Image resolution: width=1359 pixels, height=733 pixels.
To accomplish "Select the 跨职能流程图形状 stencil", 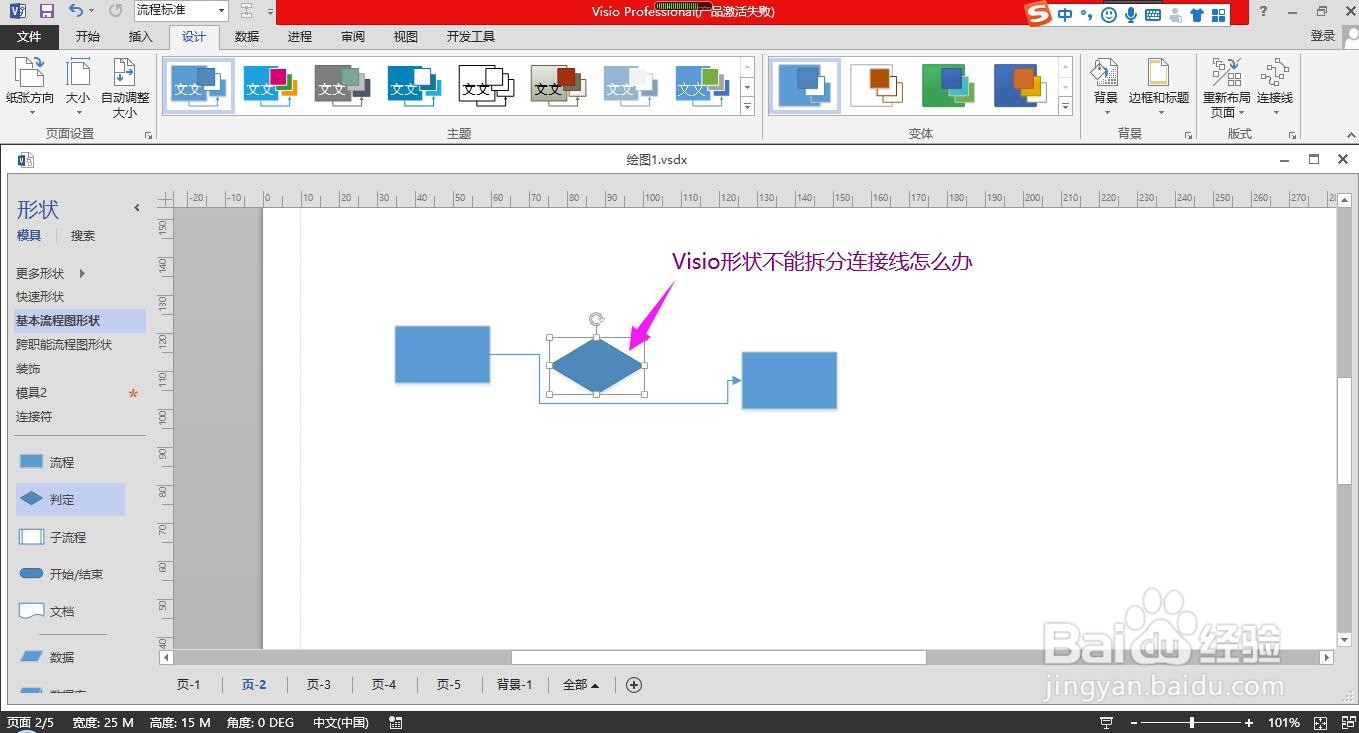I will click(x=64, y=345).
